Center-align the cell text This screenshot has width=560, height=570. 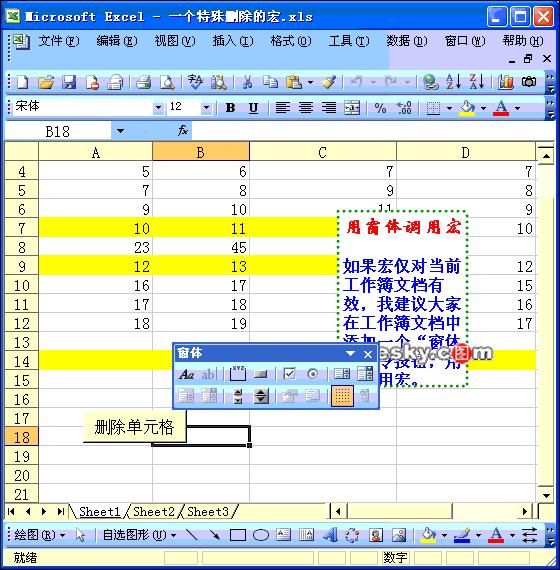coord(306,108)
